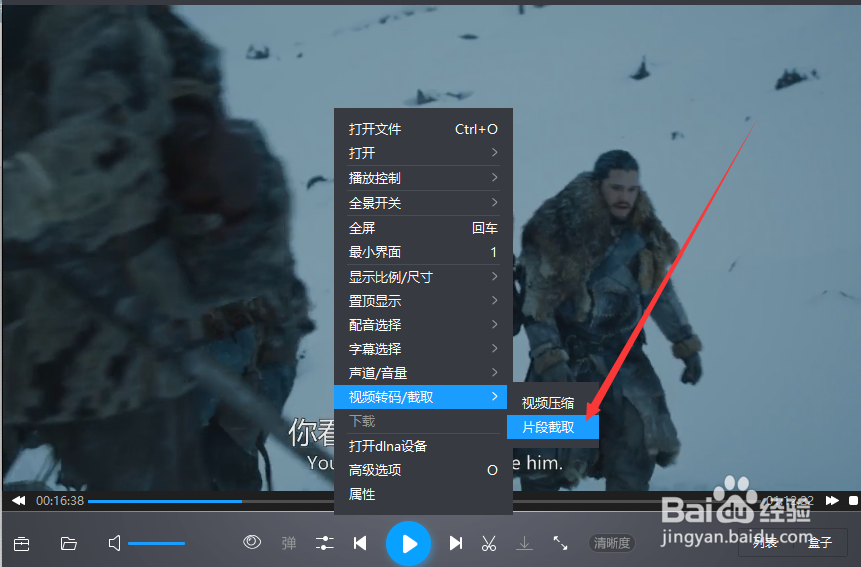861x567 pixels.
Task: Expand the 置顶显示 submenu
Action: [423, 301]
